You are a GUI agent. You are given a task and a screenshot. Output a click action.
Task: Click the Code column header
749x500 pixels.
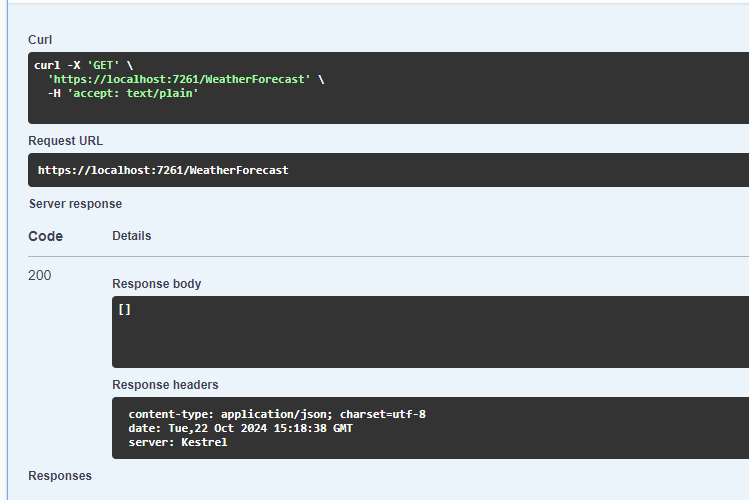click(45, 237)
